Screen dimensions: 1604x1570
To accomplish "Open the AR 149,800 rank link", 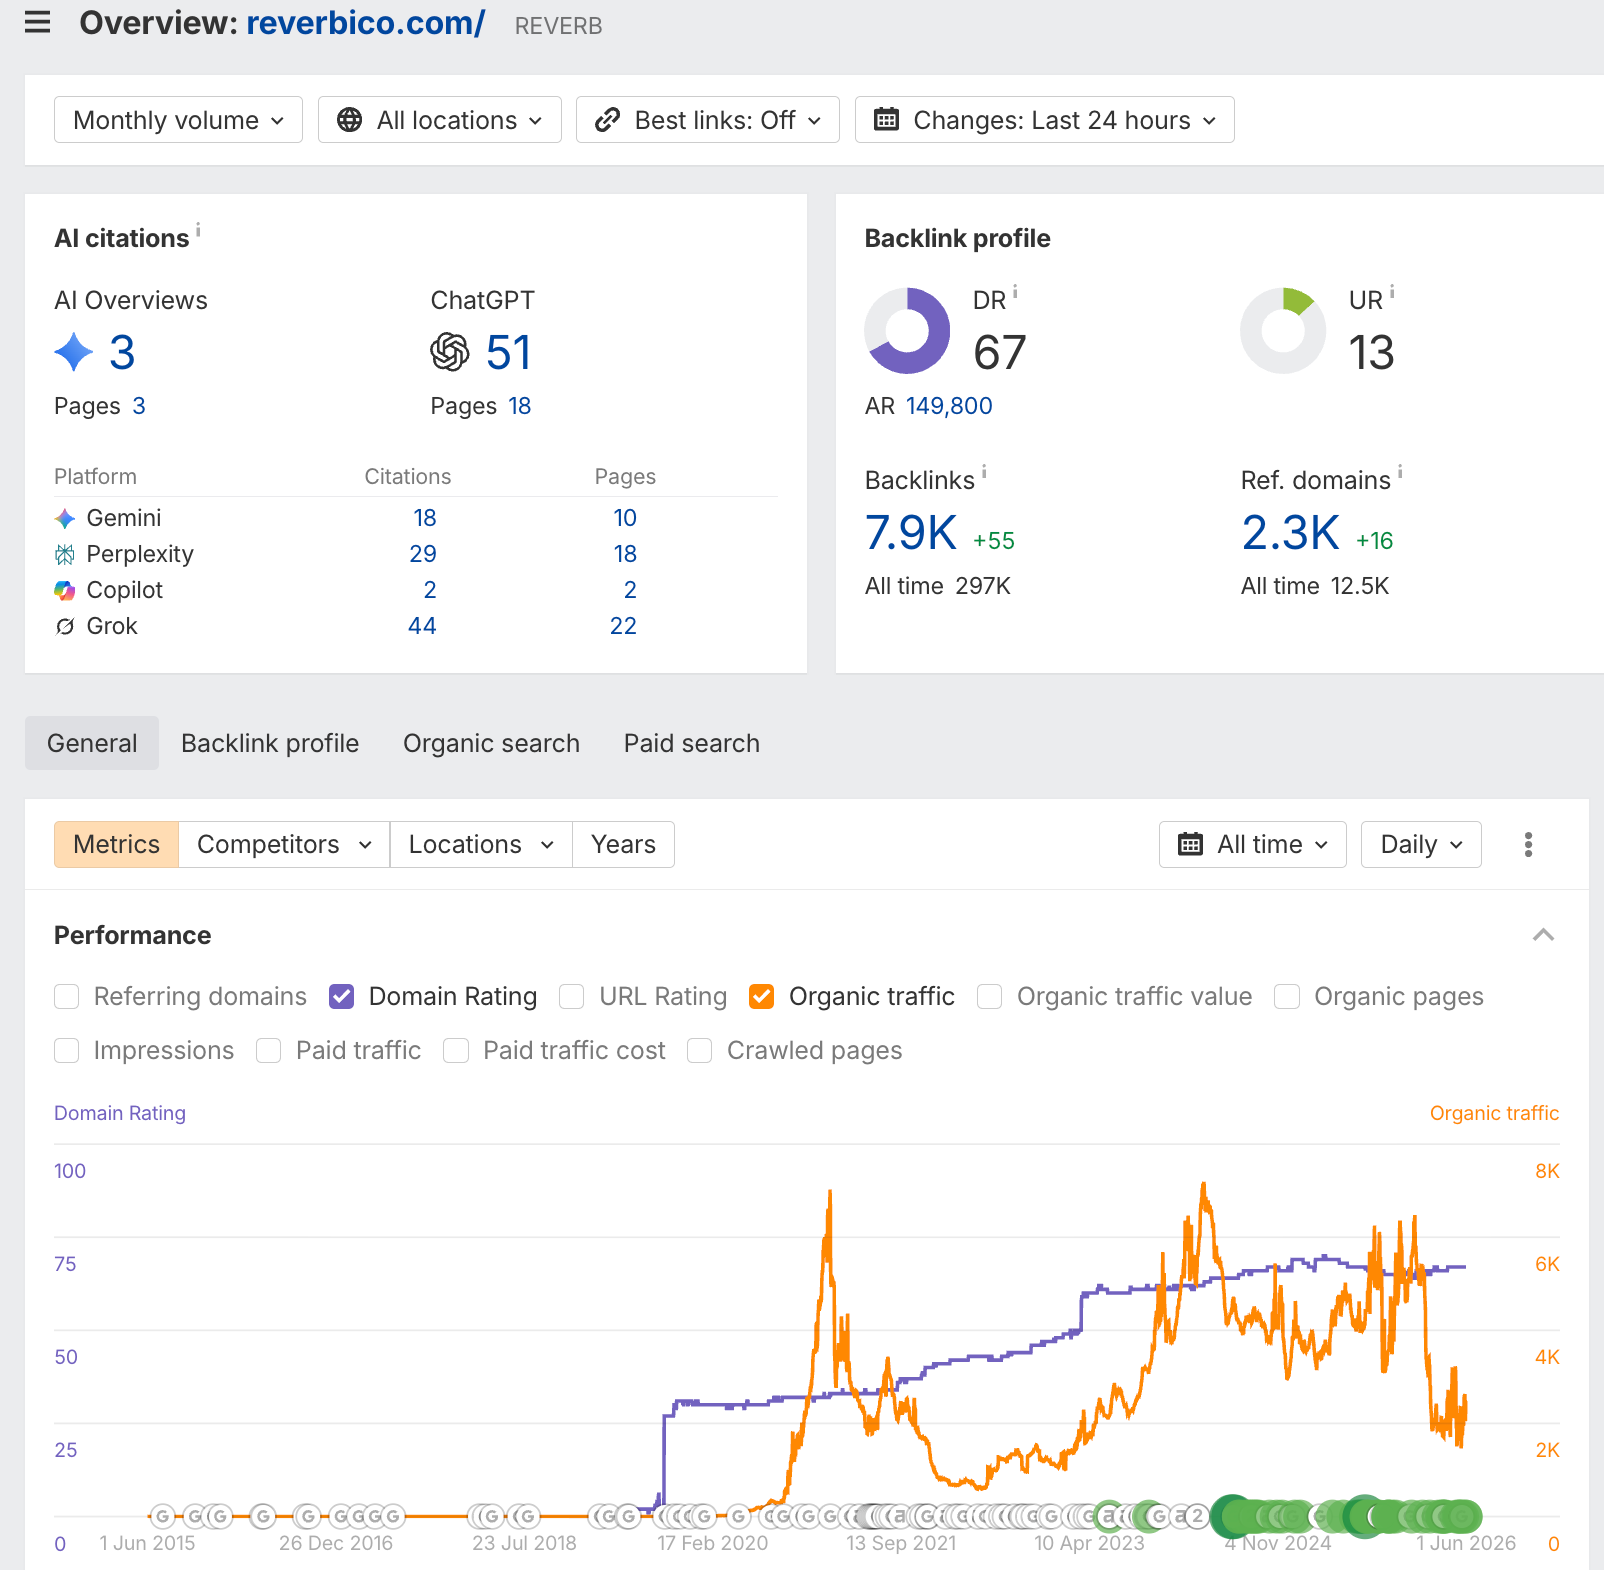I will click(949, 406).
